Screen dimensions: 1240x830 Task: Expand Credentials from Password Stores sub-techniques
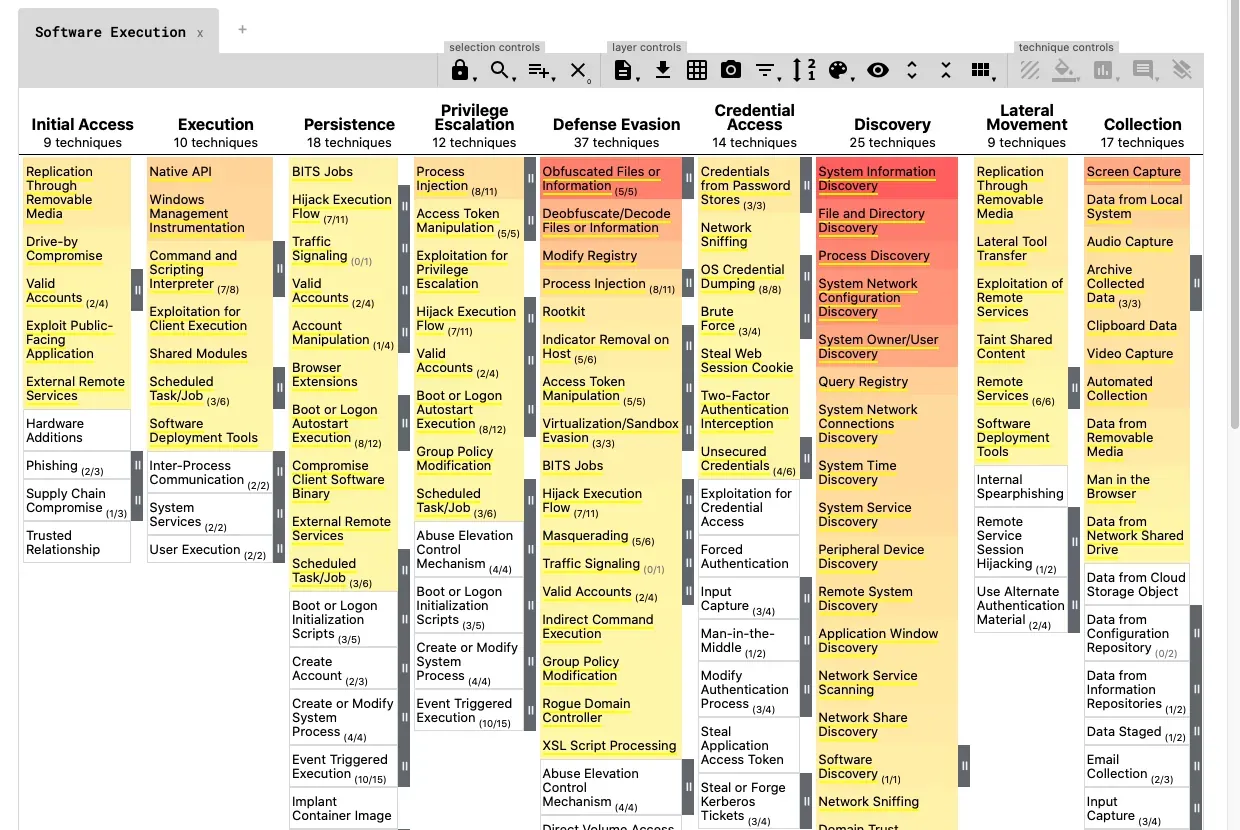point(806,185)
